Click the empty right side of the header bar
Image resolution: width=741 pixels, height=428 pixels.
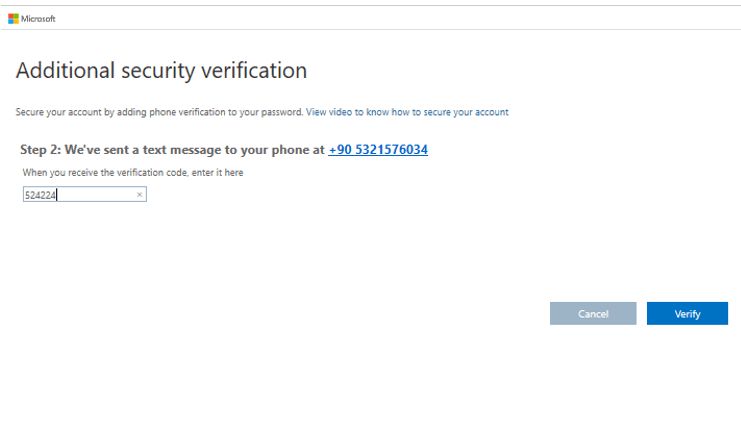[500, 18]
